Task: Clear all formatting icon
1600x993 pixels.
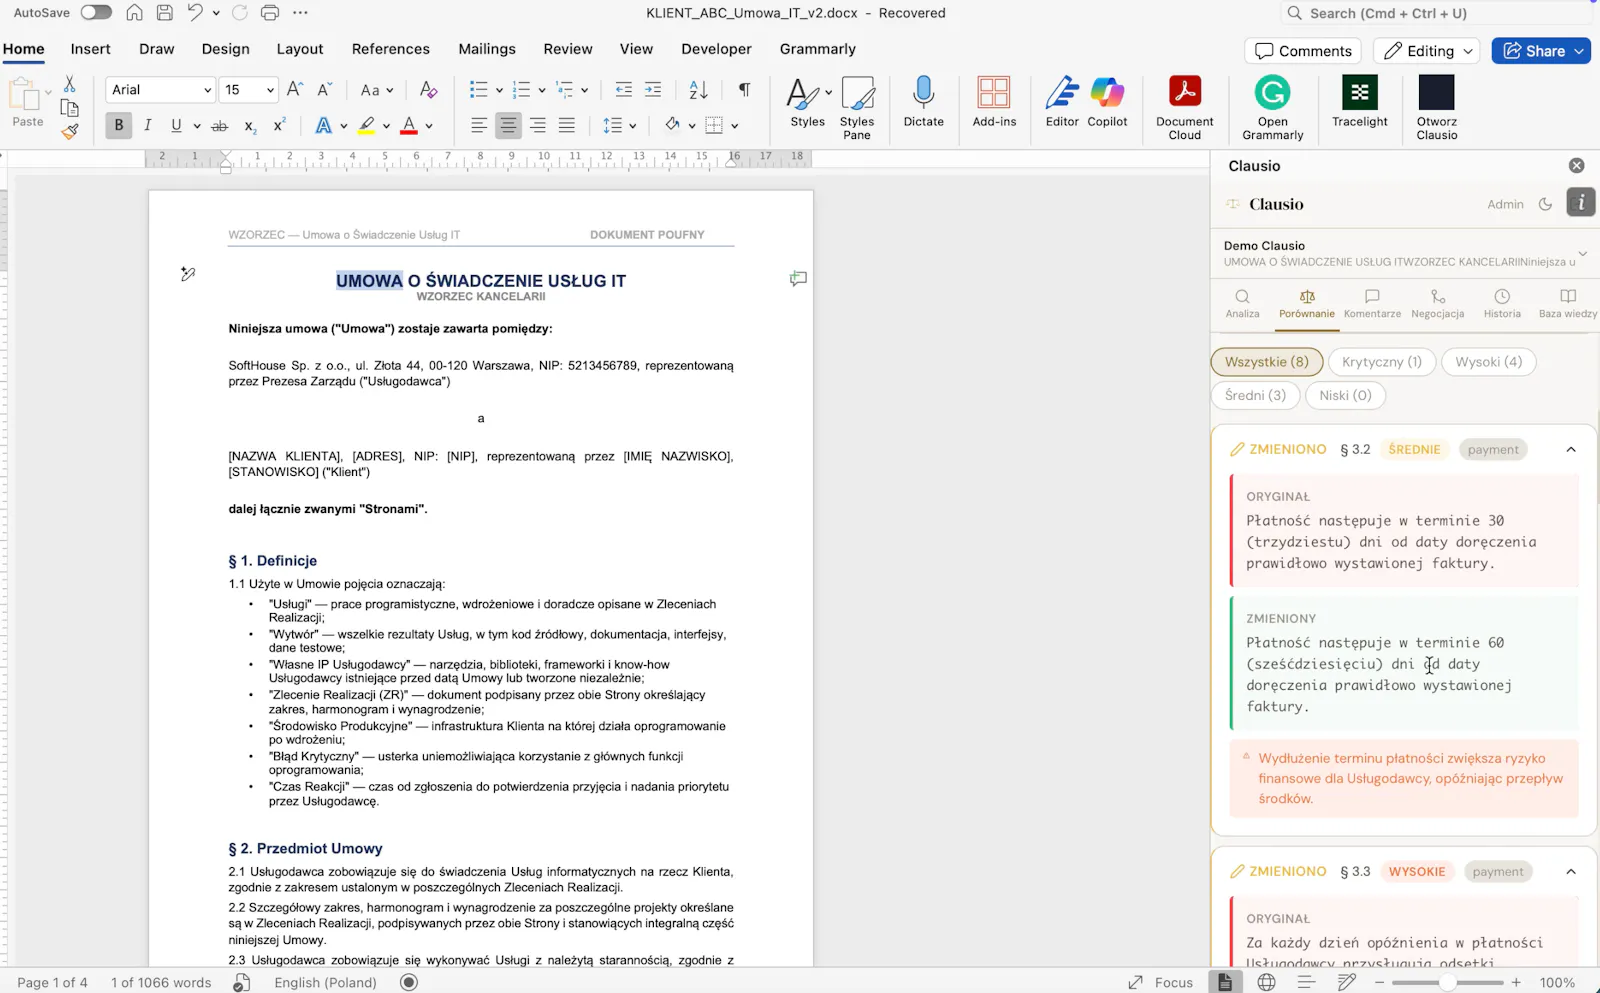Action: (428, 90)
